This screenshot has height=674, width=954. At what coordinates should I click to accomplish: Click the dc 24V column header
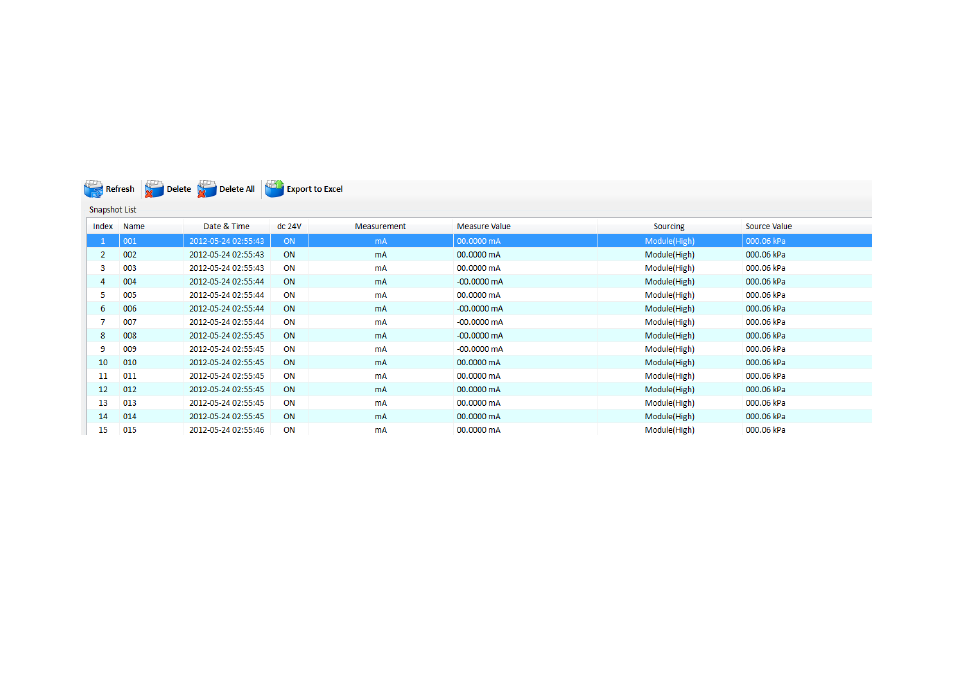click(x=289, y=226)
